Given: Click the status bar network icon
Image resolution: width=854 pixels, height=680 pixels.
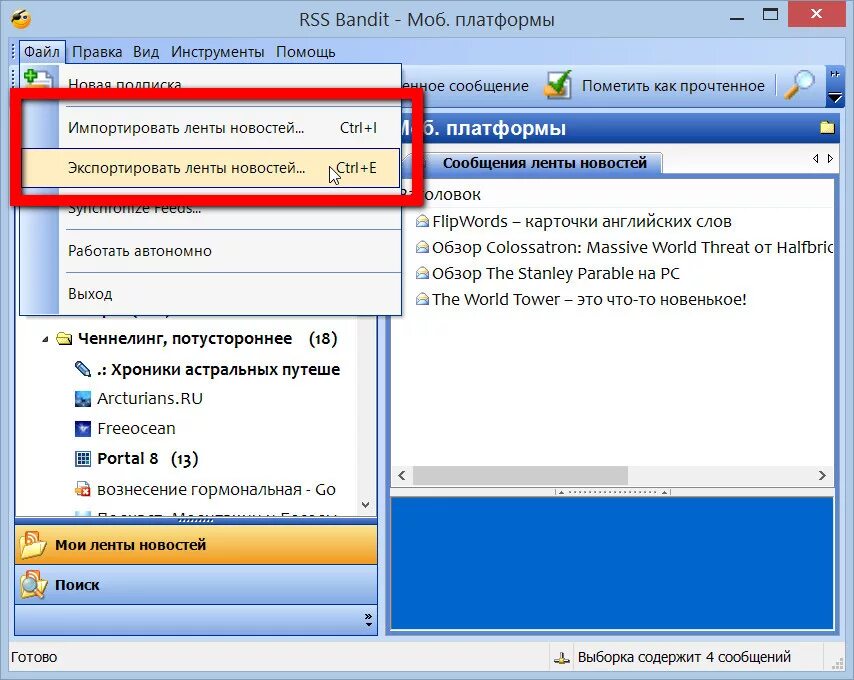Looking at the screenshot, I should (x=562, y=658).
